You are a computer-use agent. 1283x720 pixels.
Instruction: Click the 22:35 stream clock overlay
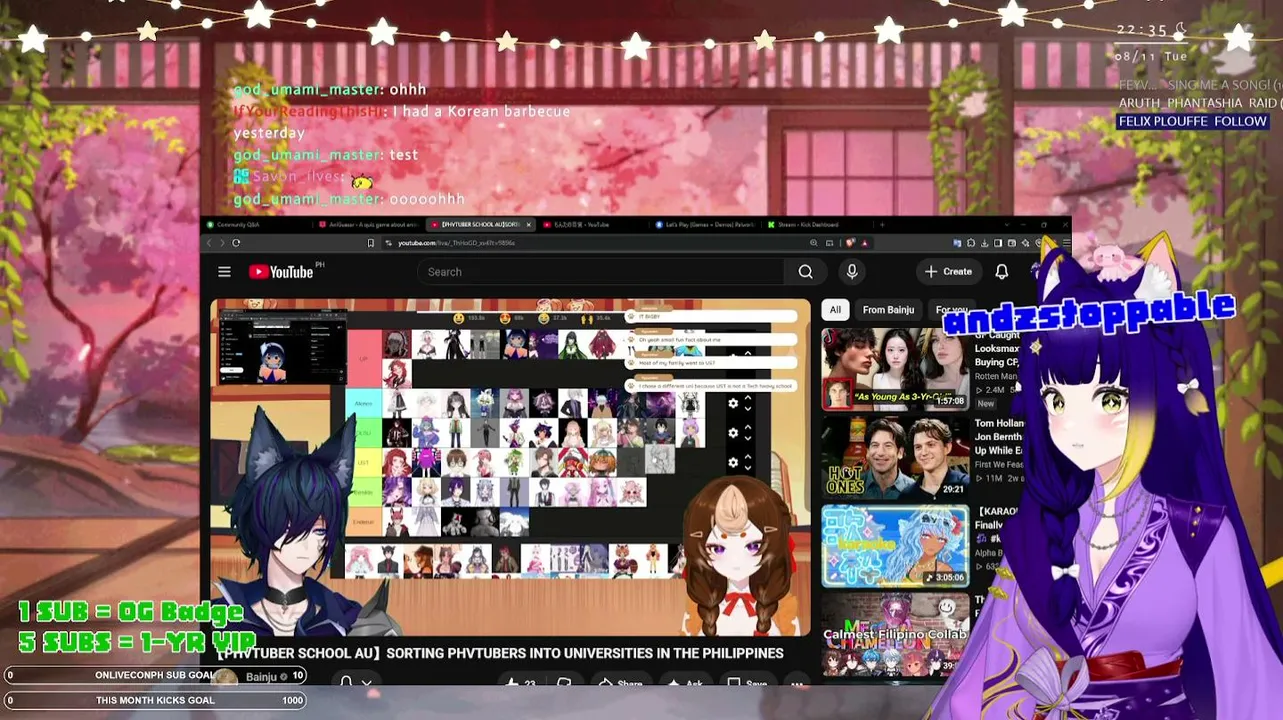(1142, 31)
